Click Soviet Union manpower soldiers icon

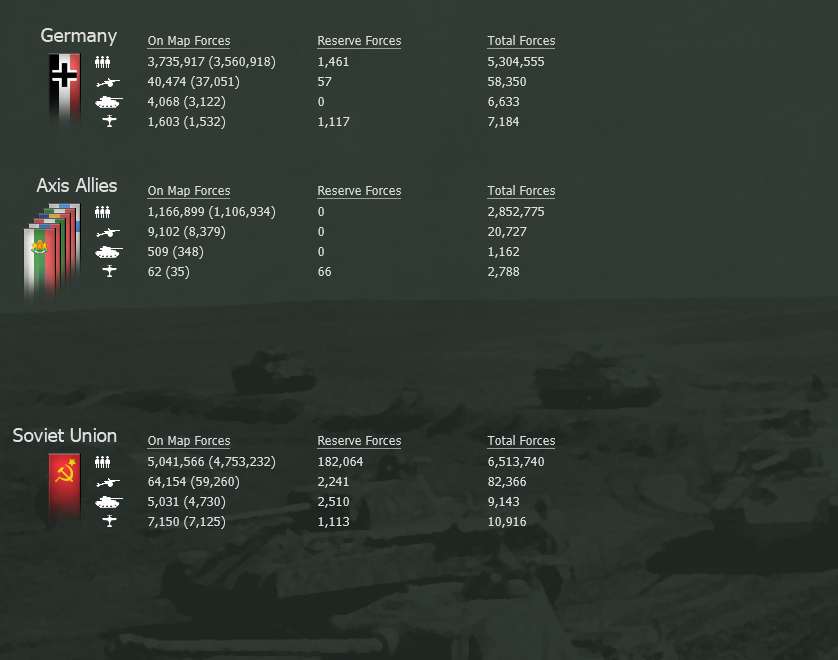(103, 462)
